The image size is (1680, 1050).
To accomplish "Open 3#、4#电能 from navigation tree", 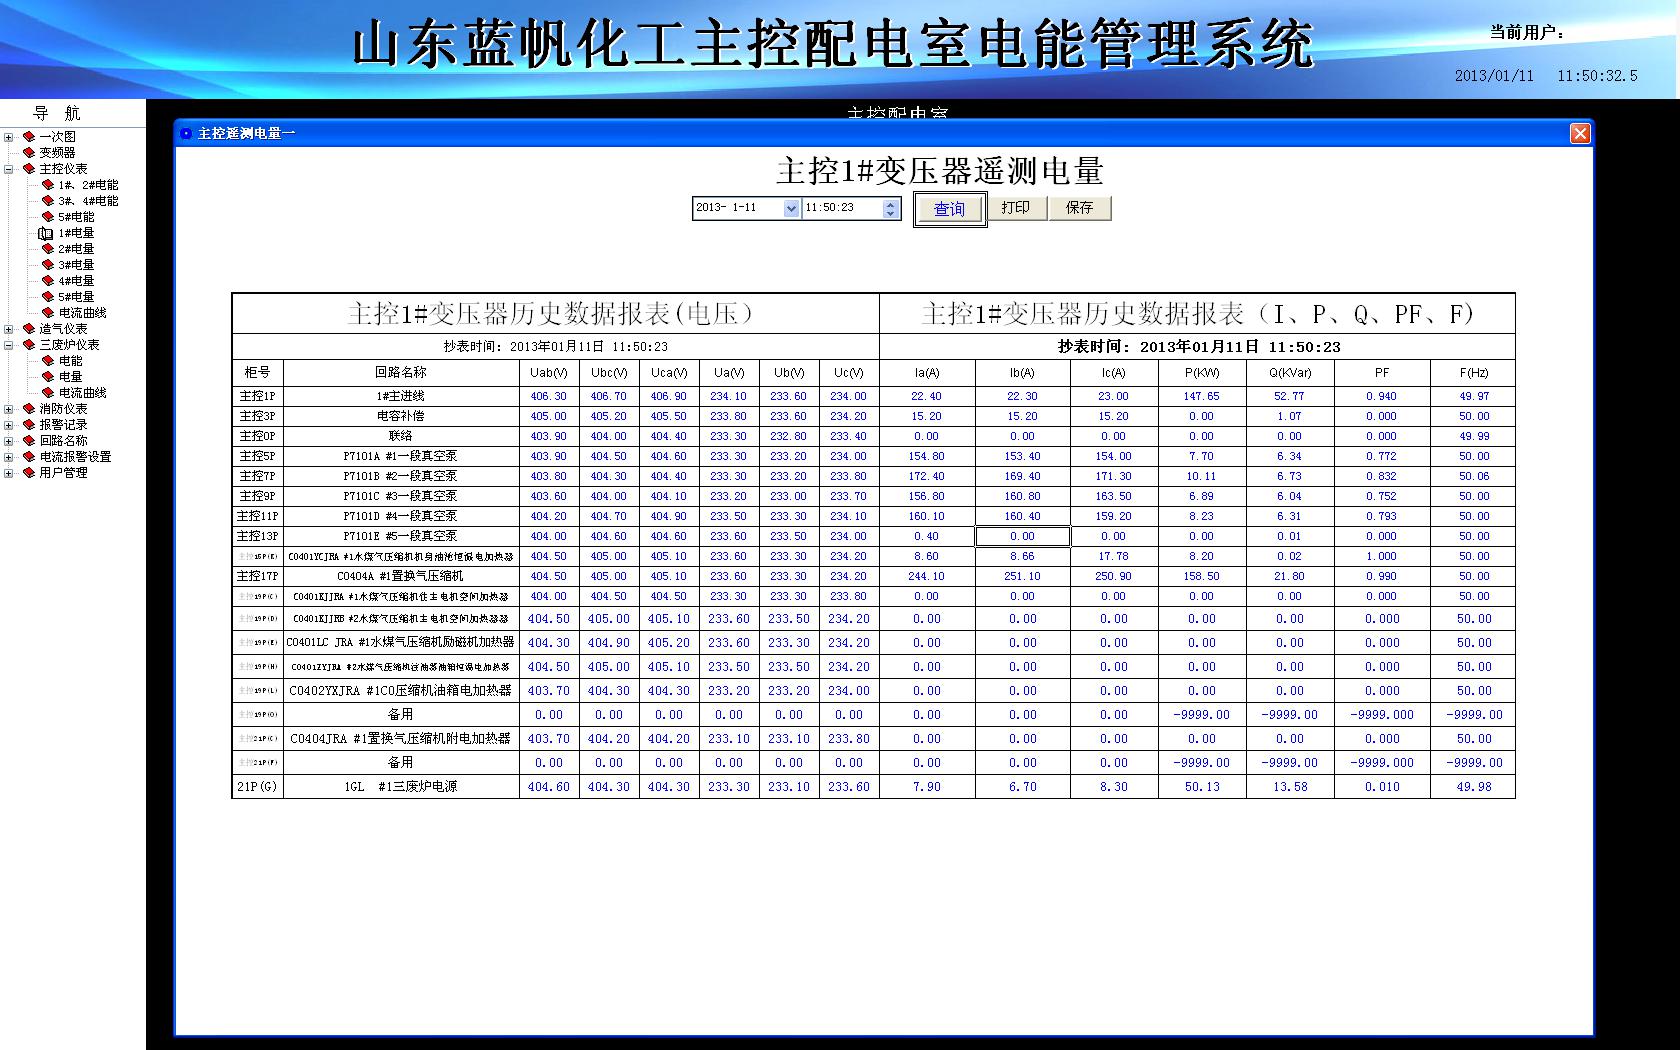I will pyautogui.click(x=88, y=201).
